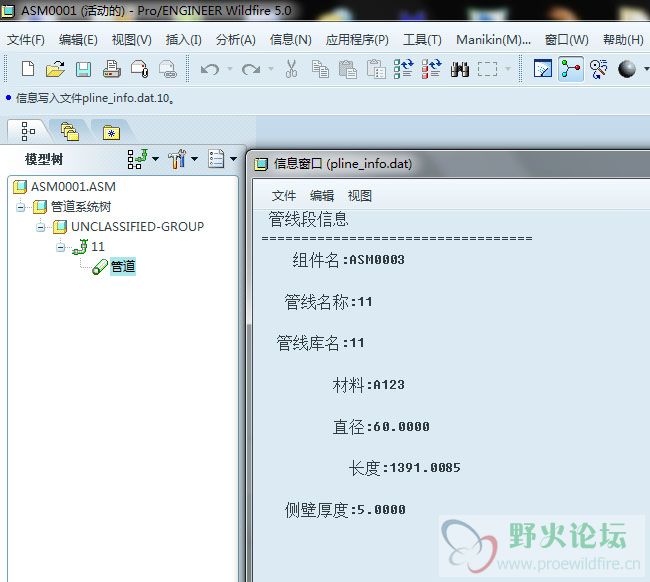
Task: Open redo history dropdown arrow
Action: coord(271,69)
